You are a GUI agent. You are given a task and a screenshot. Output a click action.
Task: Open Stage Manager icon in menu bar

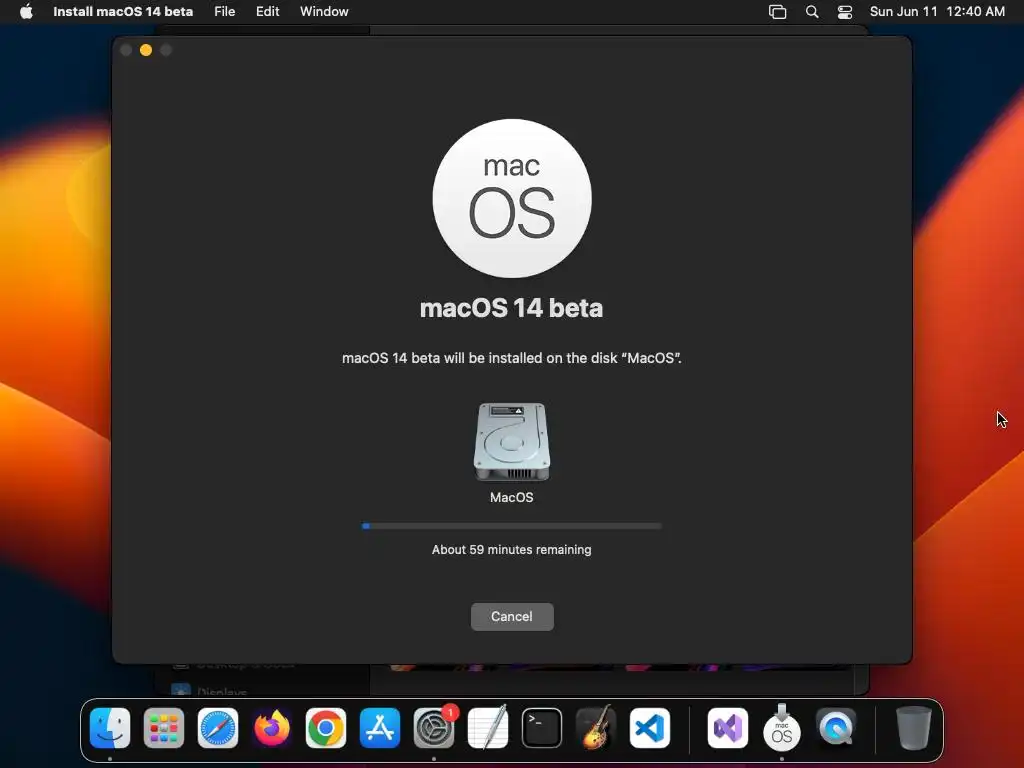pos(777,12)
